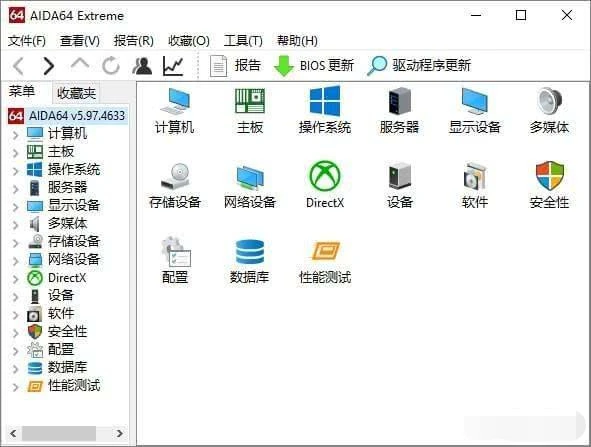Expand the 计算机 tree node
591x447 pixels.
coord(15,135)
